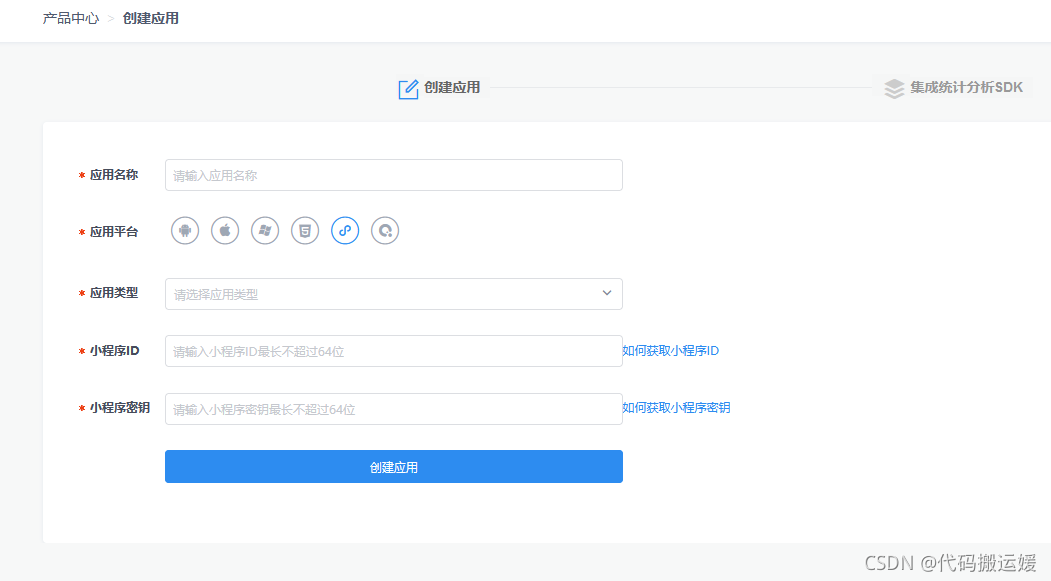The width and height of the screenshot is (1051, 581).
Task: Focus the 小程序密钥 input field
Action: tap(393, 409)
